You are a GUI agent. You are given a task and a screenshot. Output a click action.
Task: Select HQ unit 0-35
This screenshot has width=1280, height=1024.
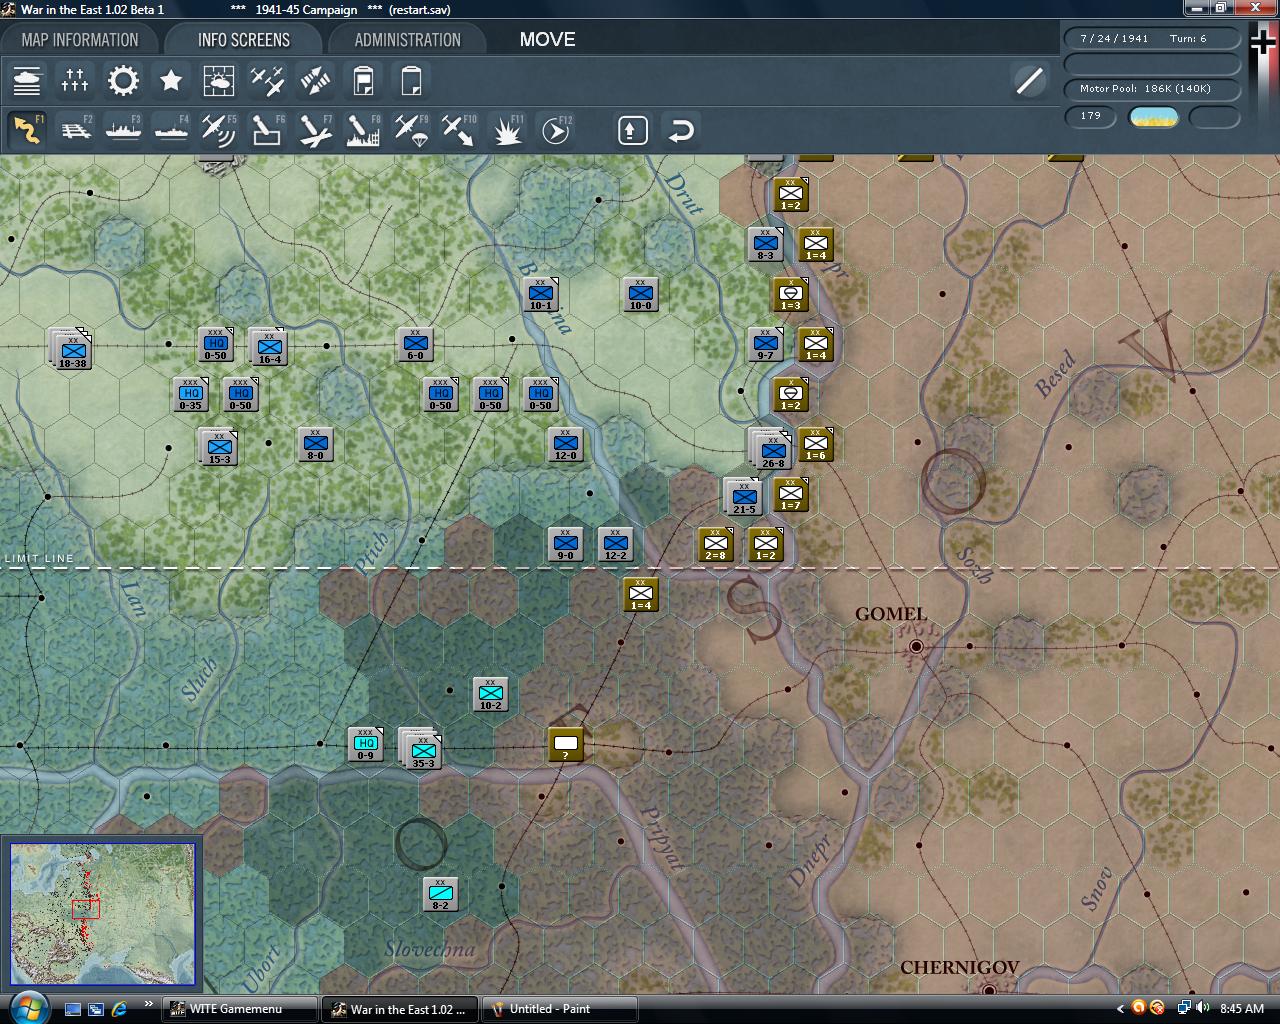coord(190,394)
